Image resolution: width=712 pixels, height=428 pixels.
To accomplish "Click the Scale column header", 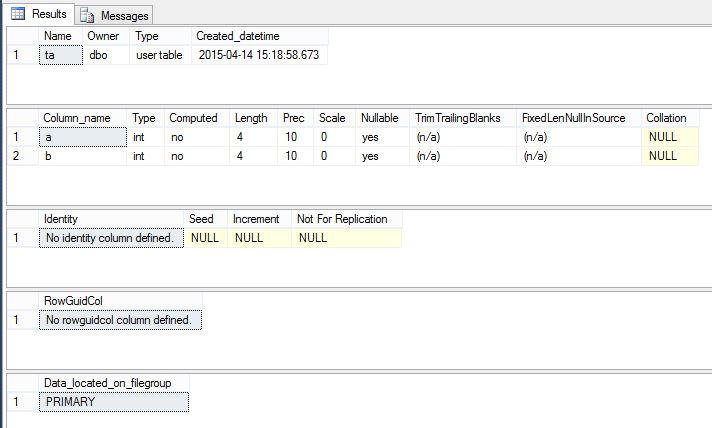I will [x=335, y=118].
